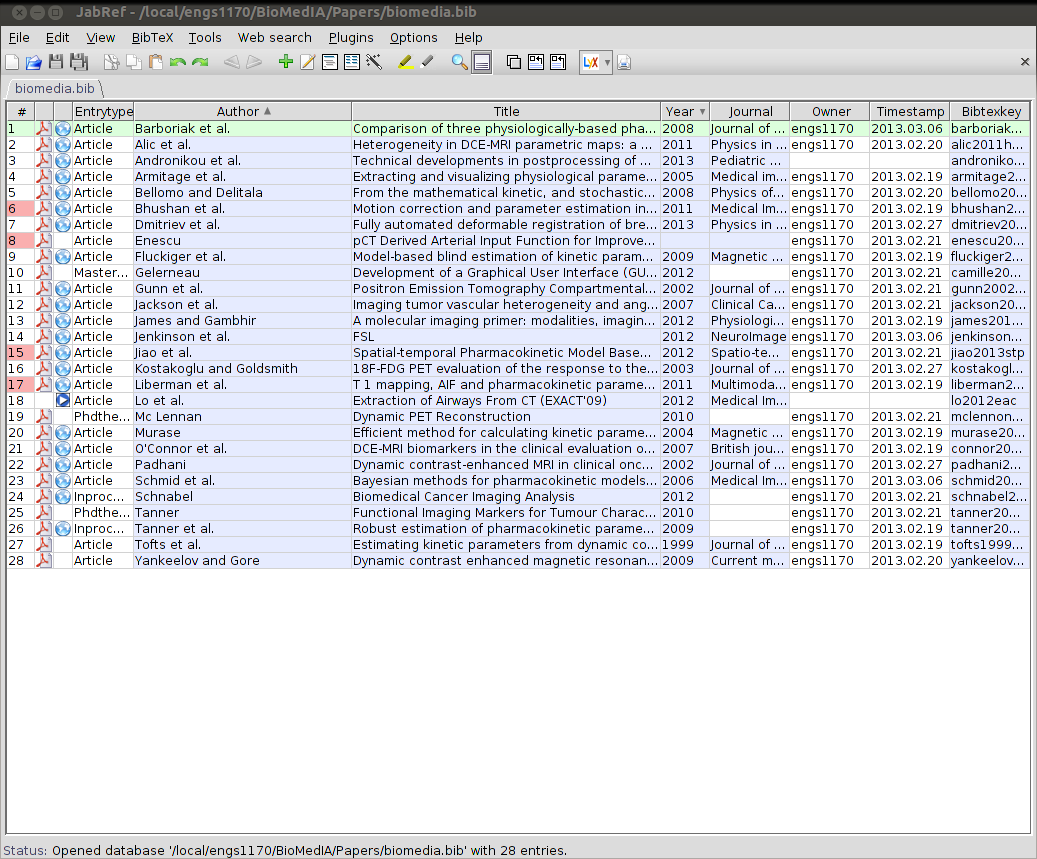1037x859 pixels.
Task: Select 'jiao2013stp' bibtexkey cell
Action: (989, 352)
